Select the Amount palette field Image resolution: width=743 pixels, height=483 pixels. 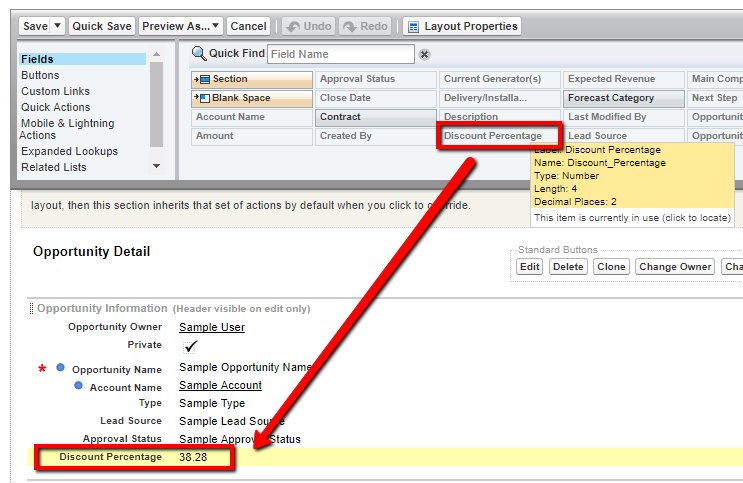(x=252, y=136)
